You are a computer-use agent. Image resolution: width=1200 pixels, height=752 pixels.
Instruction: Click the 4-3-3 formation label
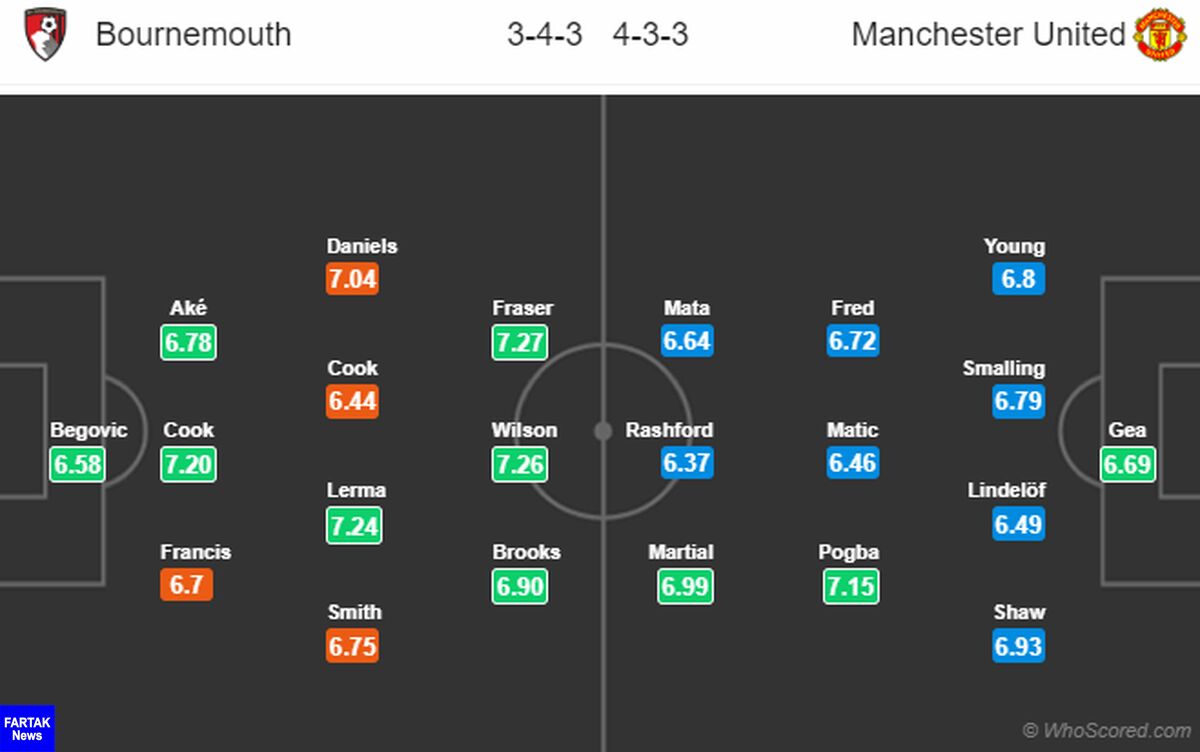click(x=651, y=35)
